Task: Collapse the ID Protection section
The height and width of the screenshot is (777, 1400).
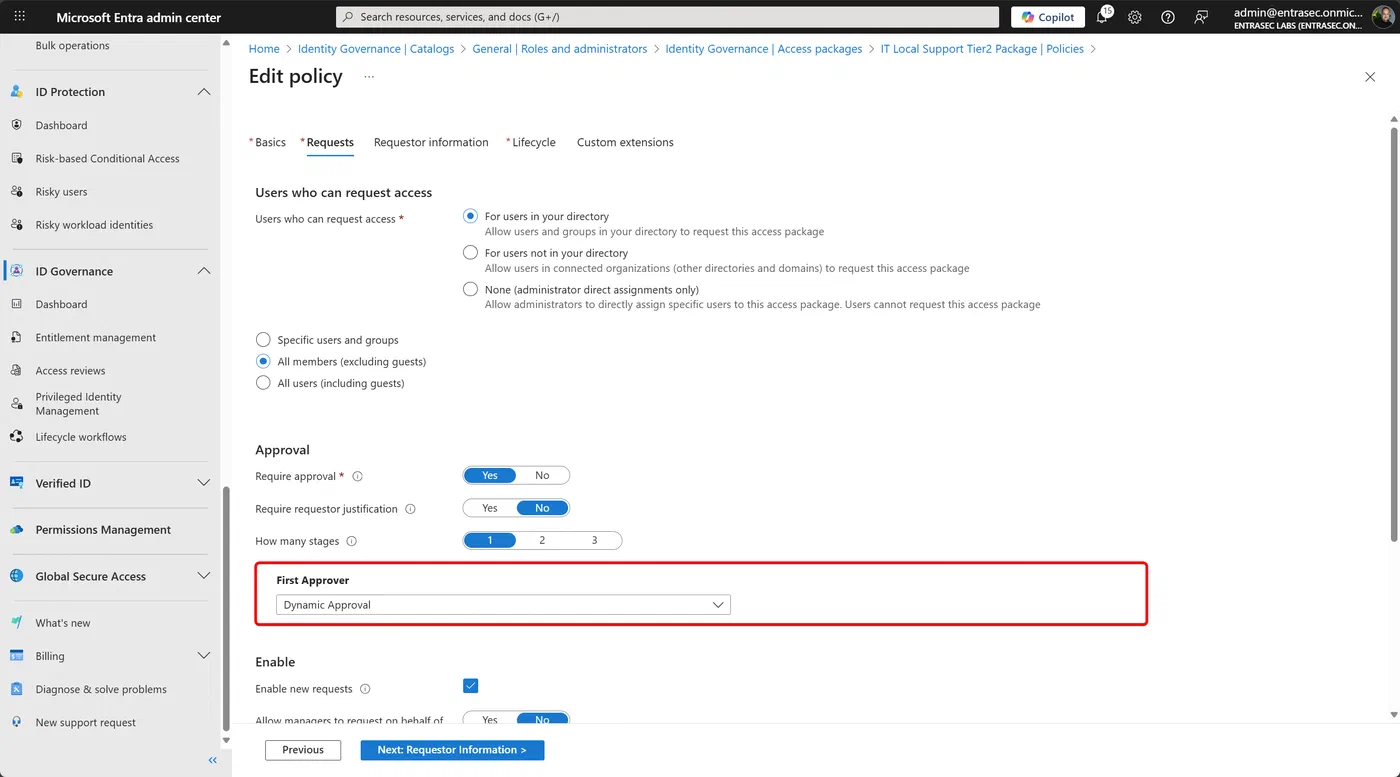Action: pyautogui.click(x=204, y=92)
